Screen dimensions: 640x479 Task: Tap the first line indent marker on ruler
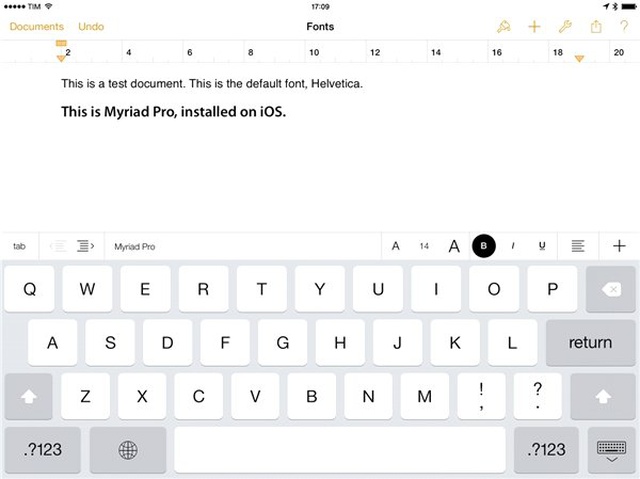click(61, 43)
